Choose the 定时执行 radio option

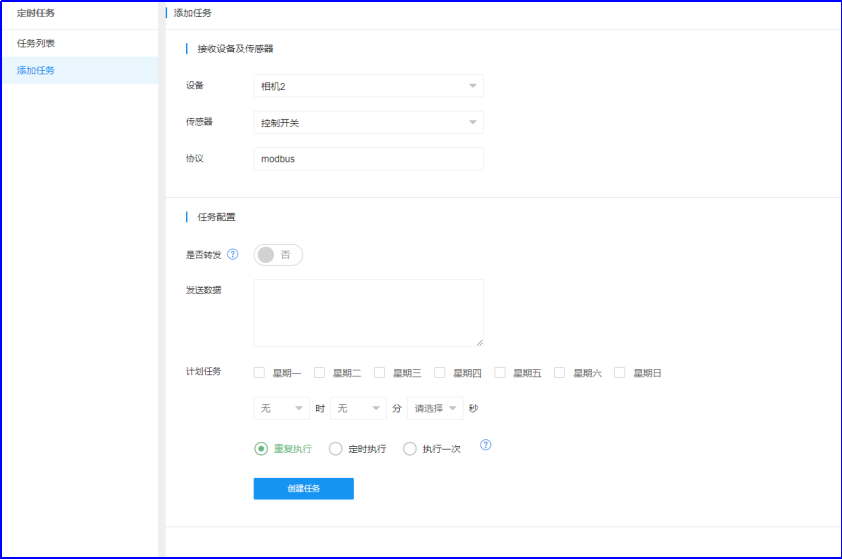336,449
